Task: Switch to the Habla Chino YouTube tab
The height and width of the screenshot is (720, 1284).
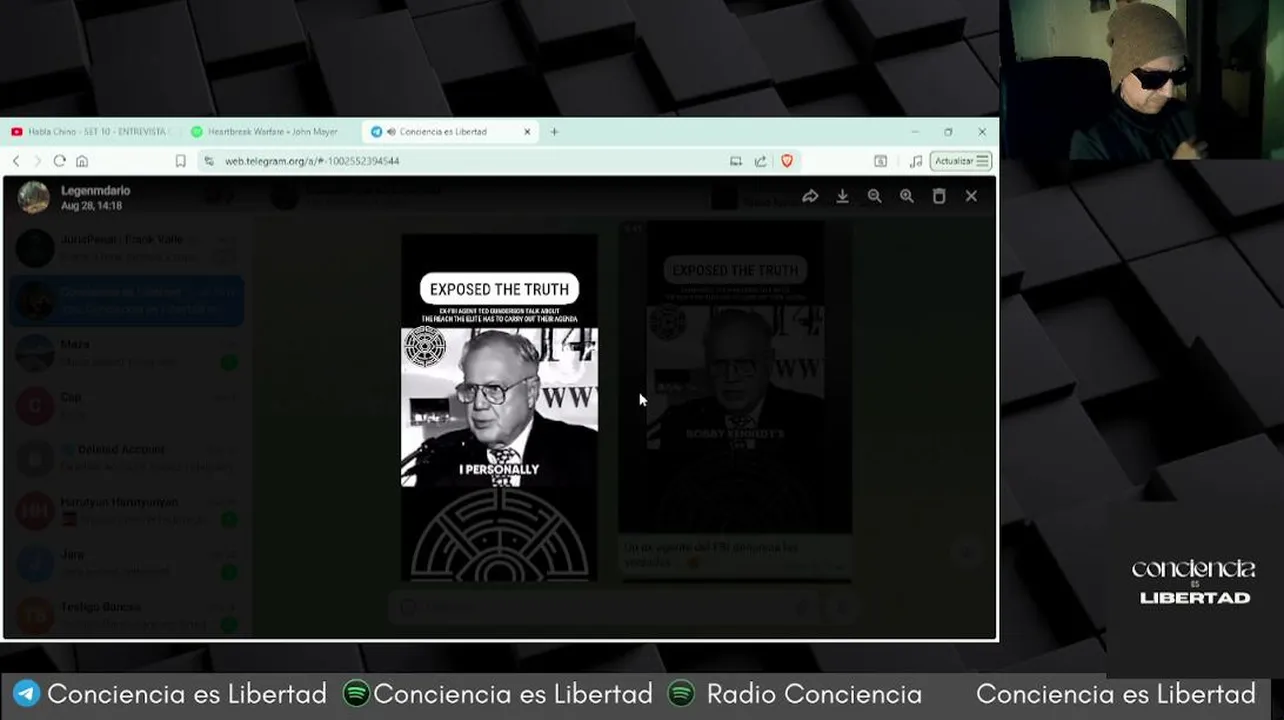Action: tap(91, 132)
